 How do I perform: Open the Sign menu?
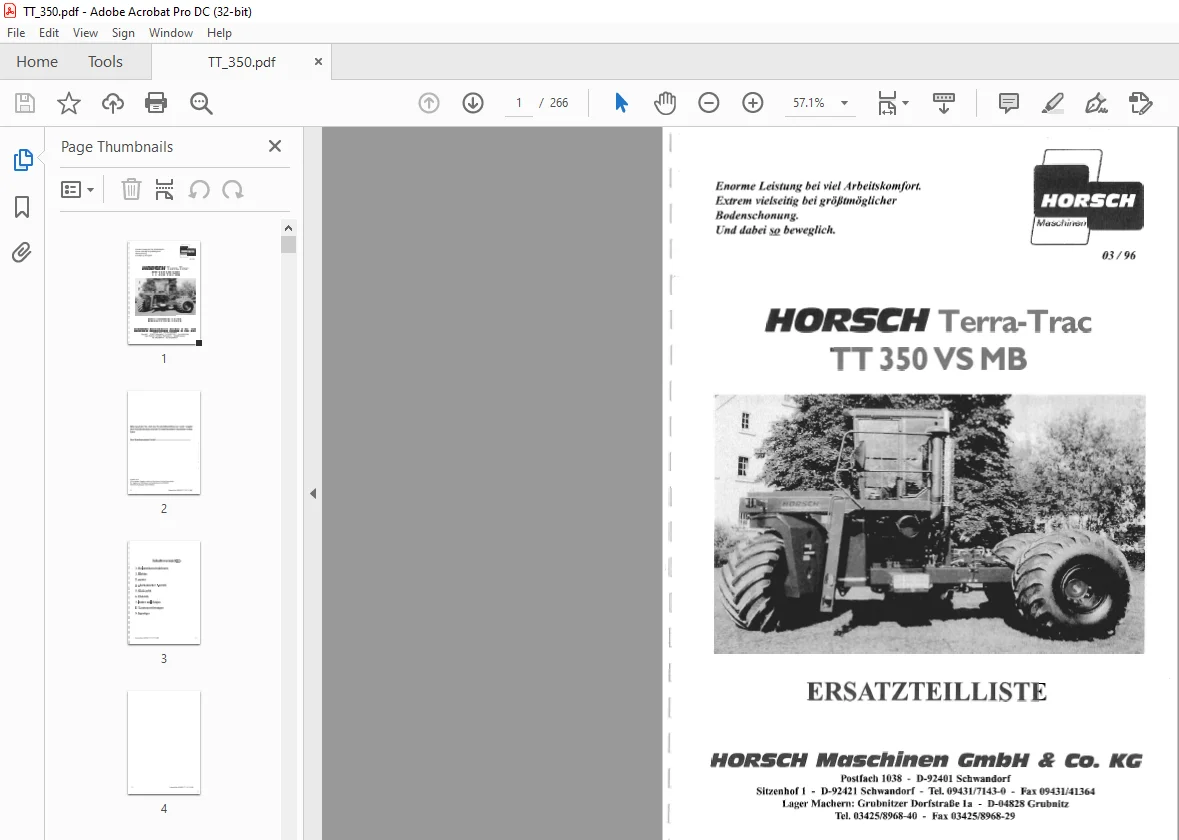tap(123, 33)
